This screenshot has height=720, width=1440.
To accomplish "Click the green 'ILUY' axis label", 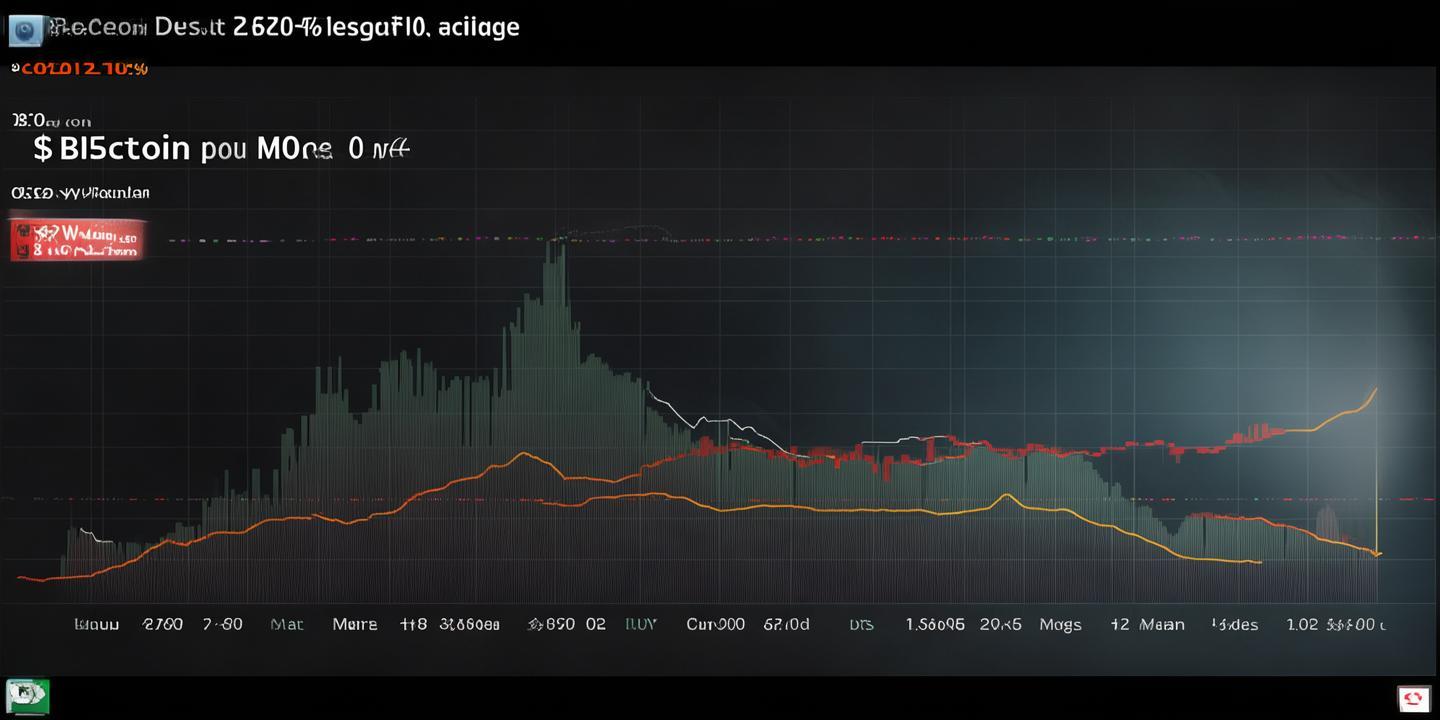I will [x=640, y=624].
